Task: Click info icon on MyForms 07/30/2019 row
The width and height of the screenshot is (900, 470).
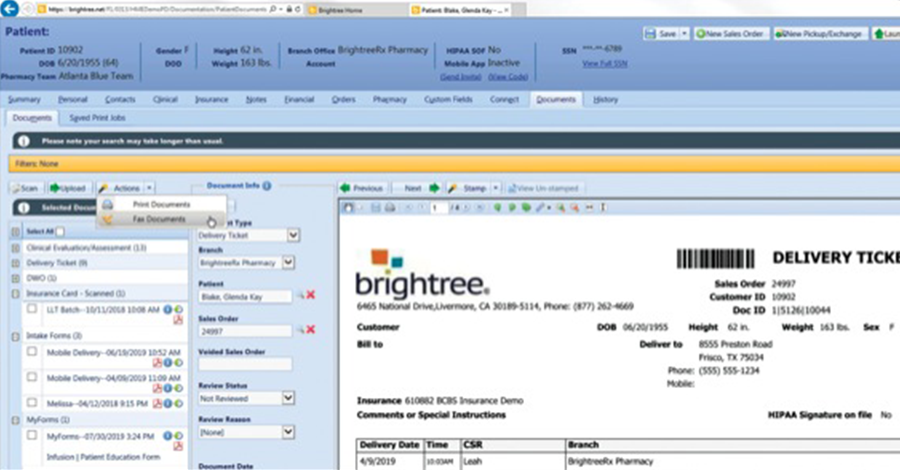Action: point(168,436)
